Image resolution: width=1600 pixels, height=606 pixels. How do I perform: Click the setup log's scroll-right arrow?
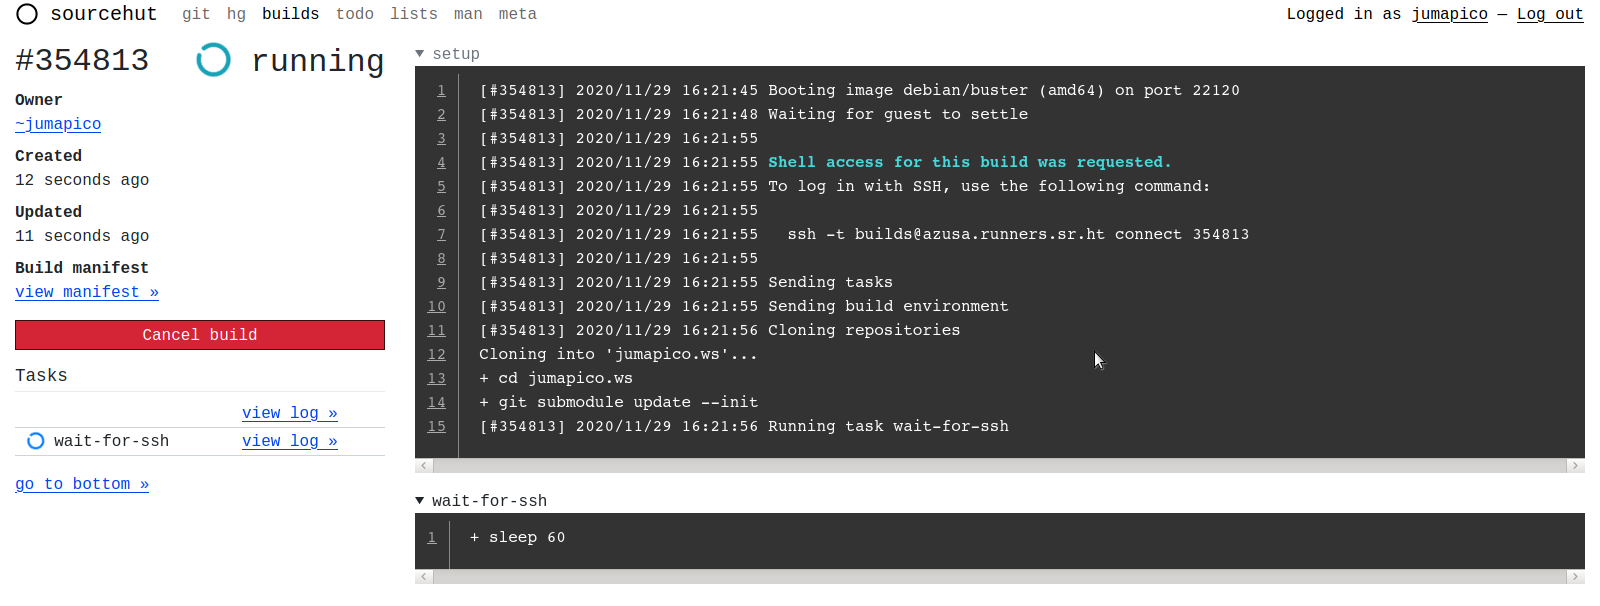click(x=1575, y=466)
